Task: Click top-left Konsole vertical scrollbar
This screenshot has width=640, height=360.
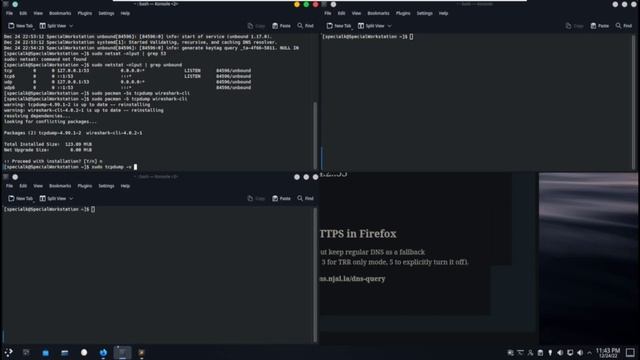Action: point(315,135)
